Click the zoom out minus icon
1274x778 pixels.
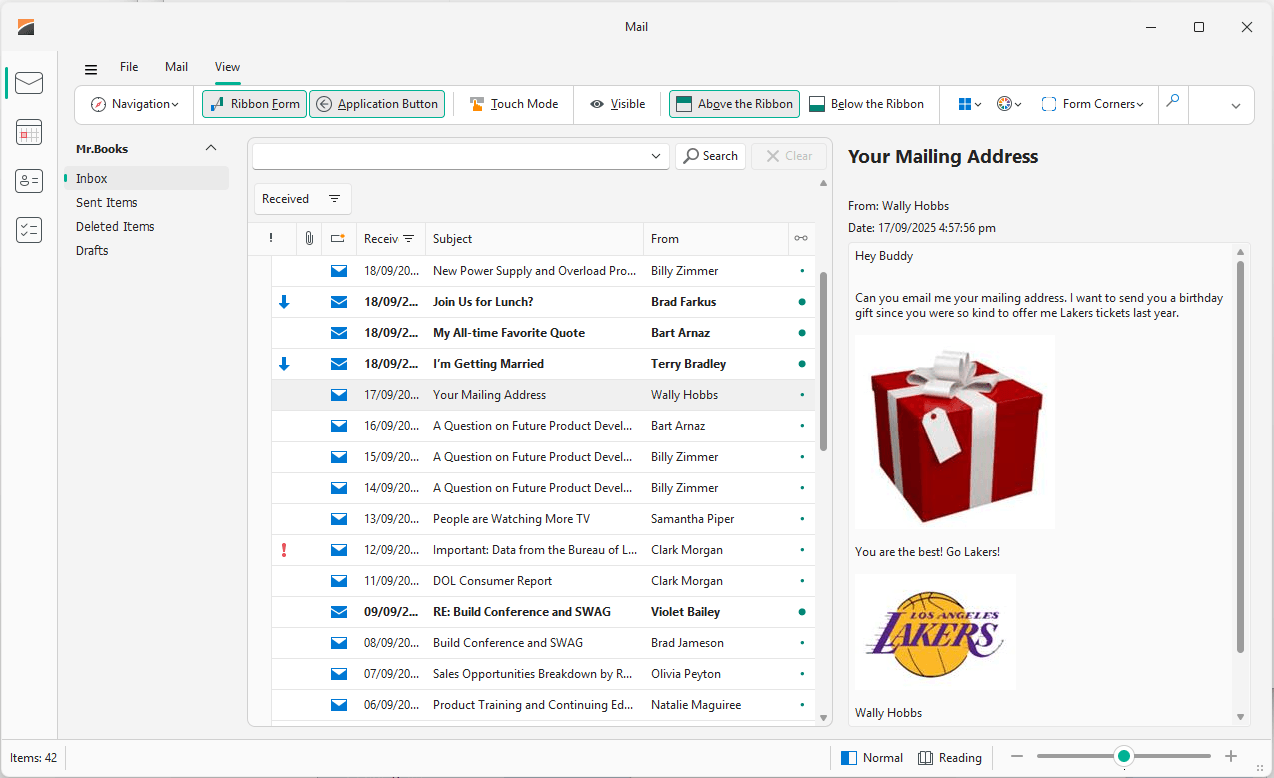point(1017,757)
